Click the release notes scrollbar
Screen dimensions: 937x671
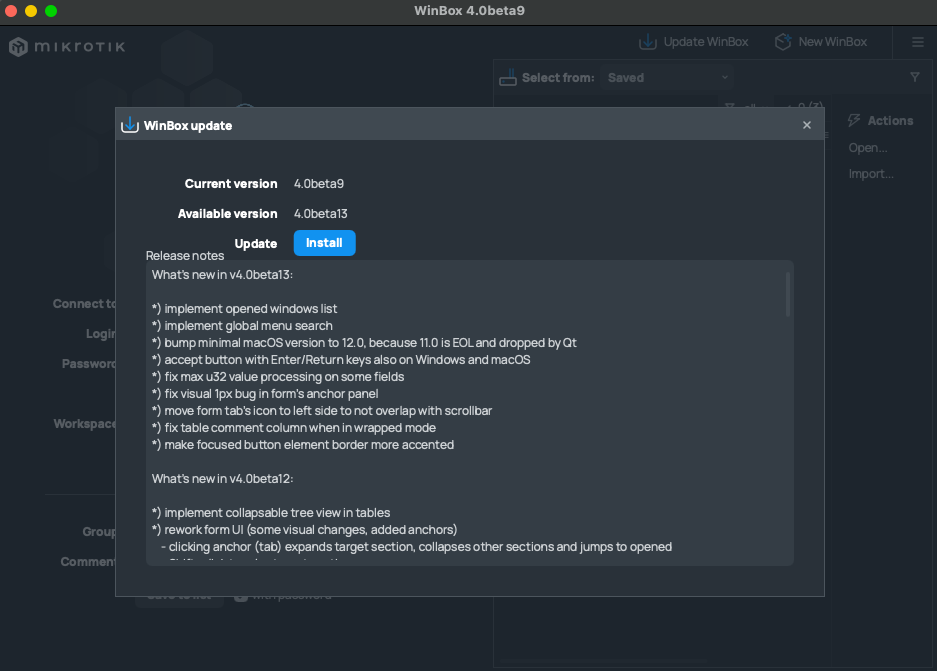click(x=788, y=294)
